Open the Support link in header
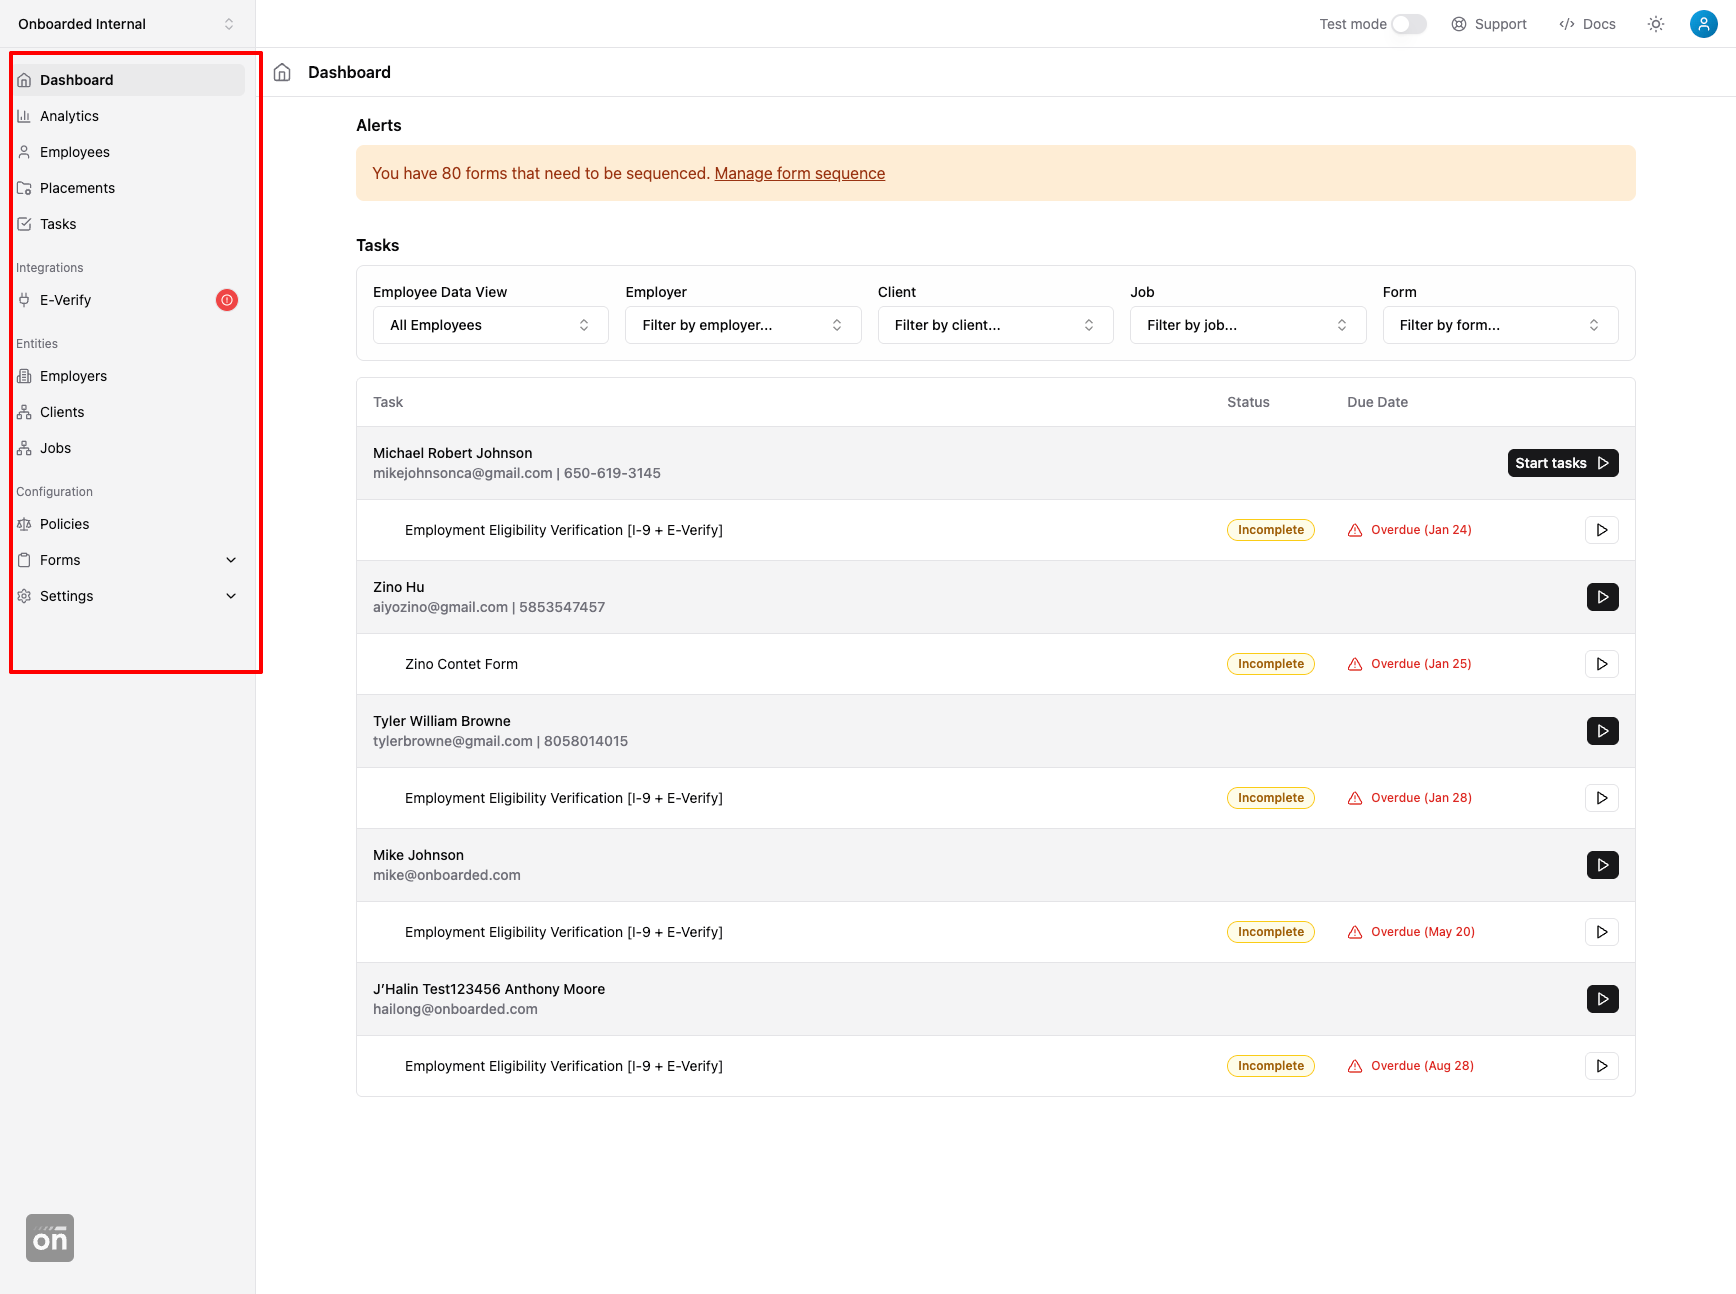Image resolution: width=1736 pixels, height=1294 pixels. pos(1489,24)
